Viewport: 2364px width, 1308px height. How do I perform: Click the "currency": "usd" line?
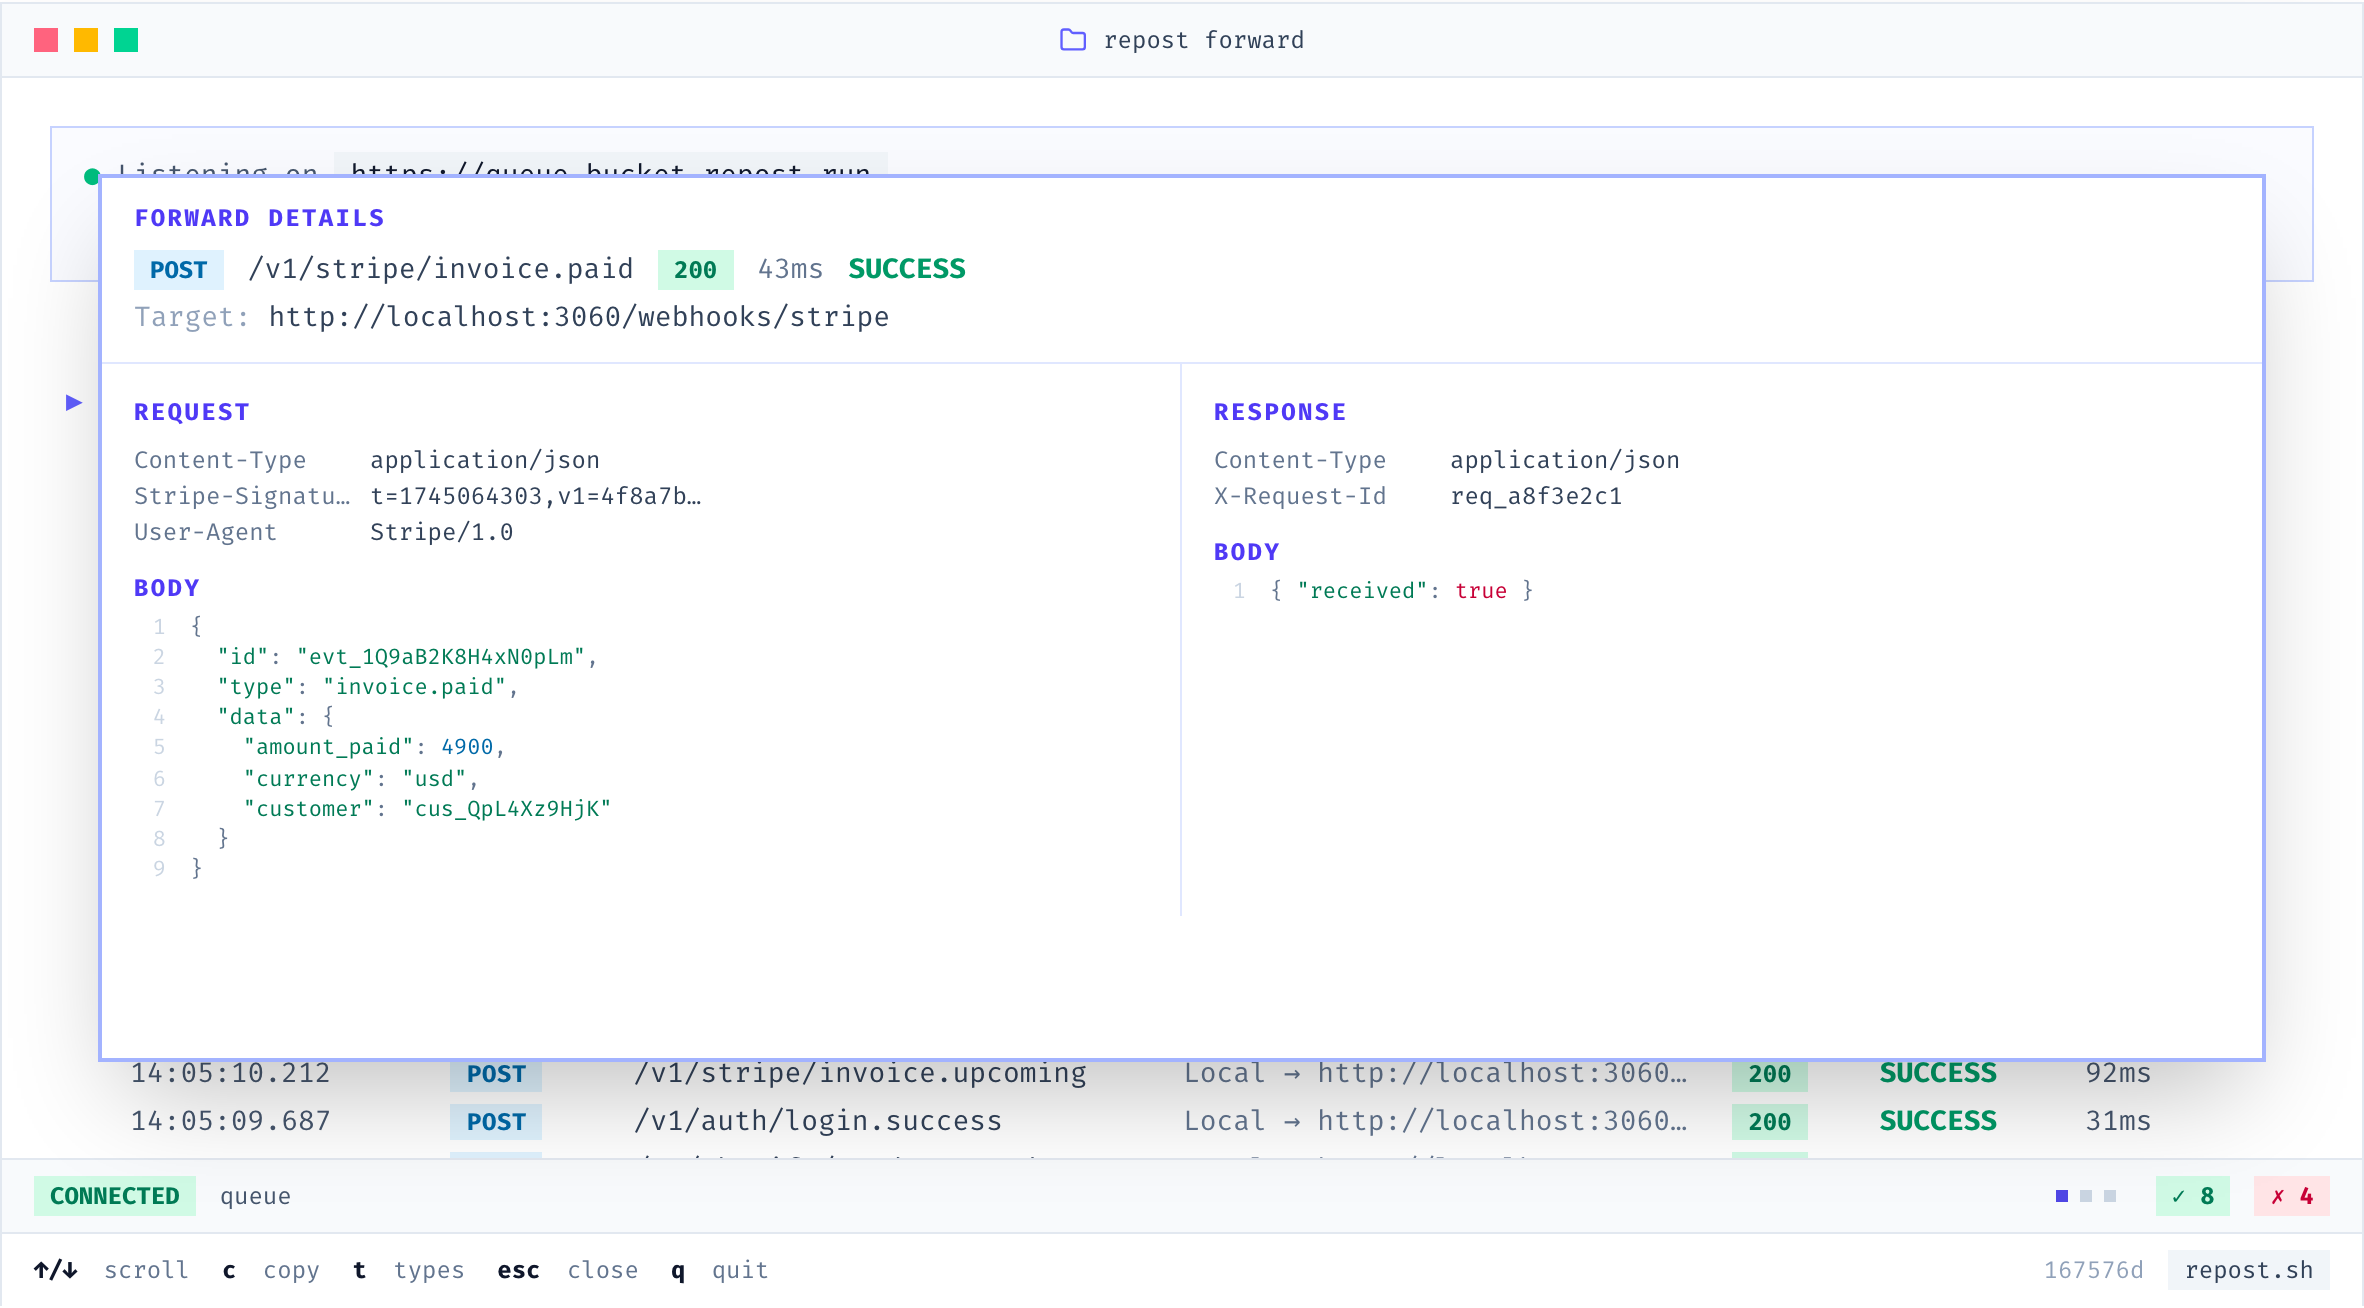[x=360, y=779]
